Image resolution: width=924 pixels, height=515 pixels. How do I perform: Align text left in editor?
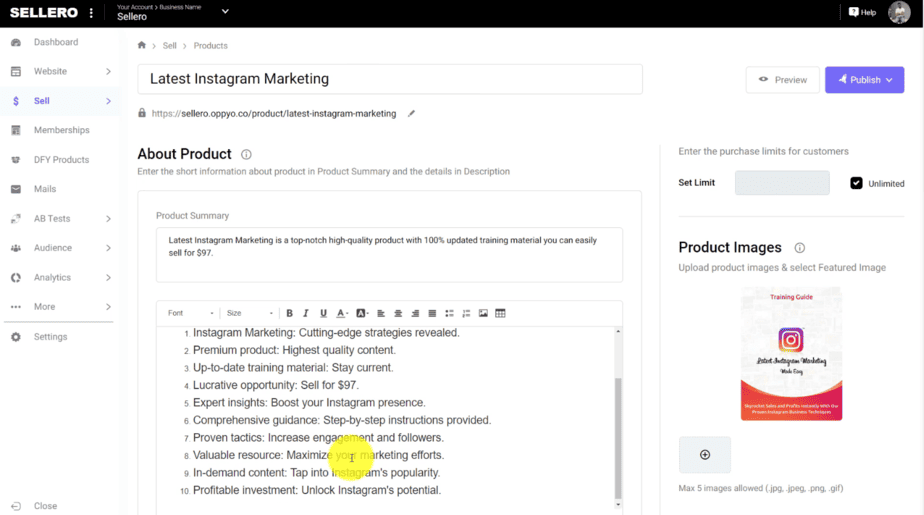[x=381, y=313]
